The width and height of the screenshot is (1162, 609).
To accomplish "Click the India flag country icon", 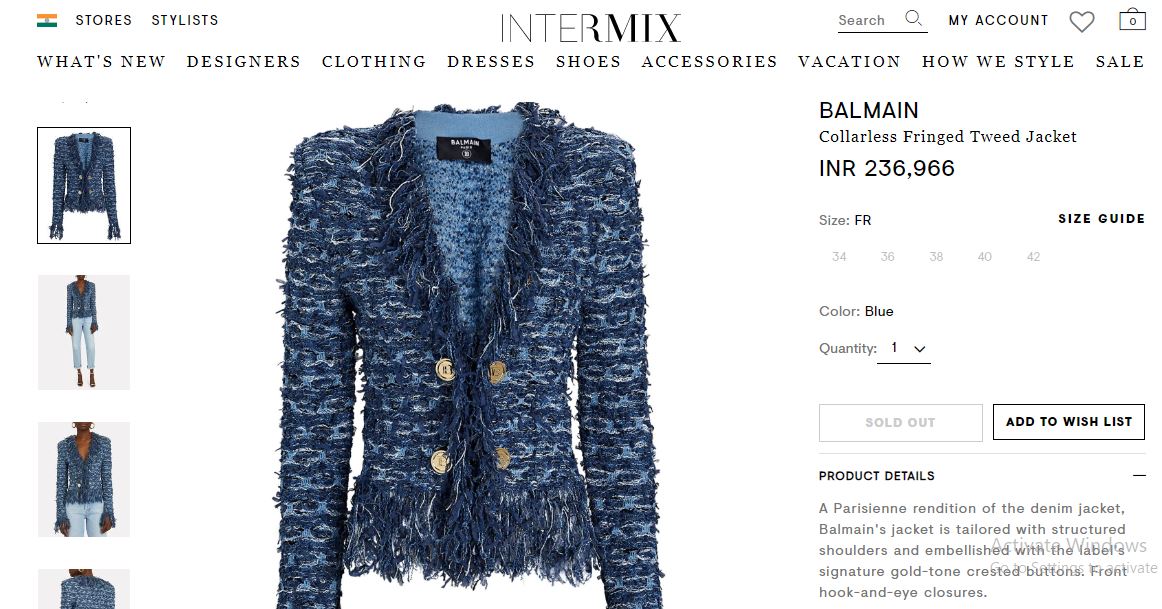I will [x=47, y=21].
